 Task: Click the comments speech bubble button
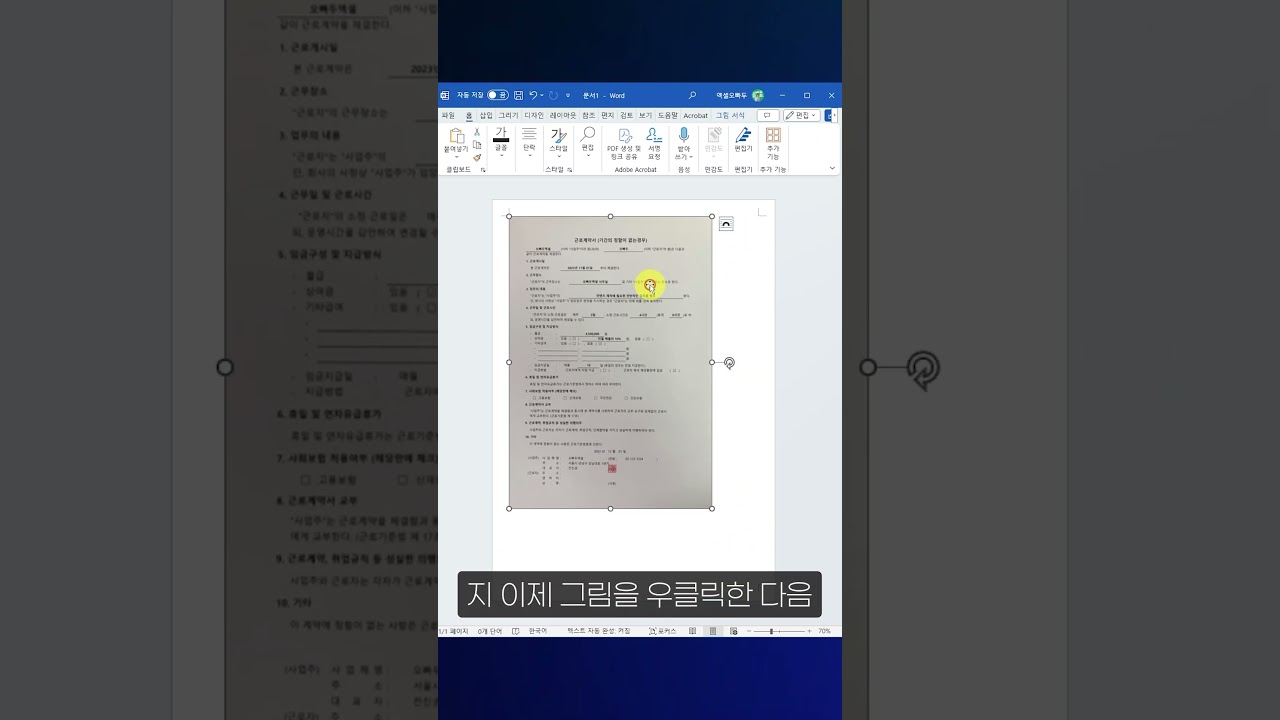768,115
